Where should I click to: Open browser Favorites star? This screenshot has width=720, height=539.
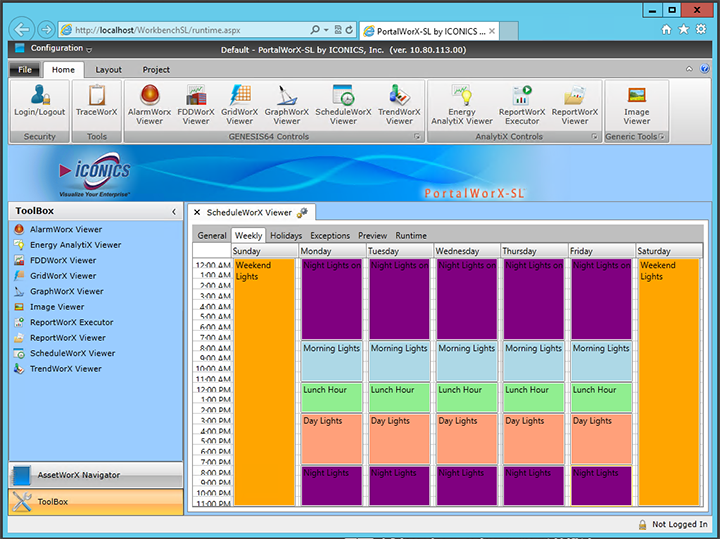click(x=683, y=29)
